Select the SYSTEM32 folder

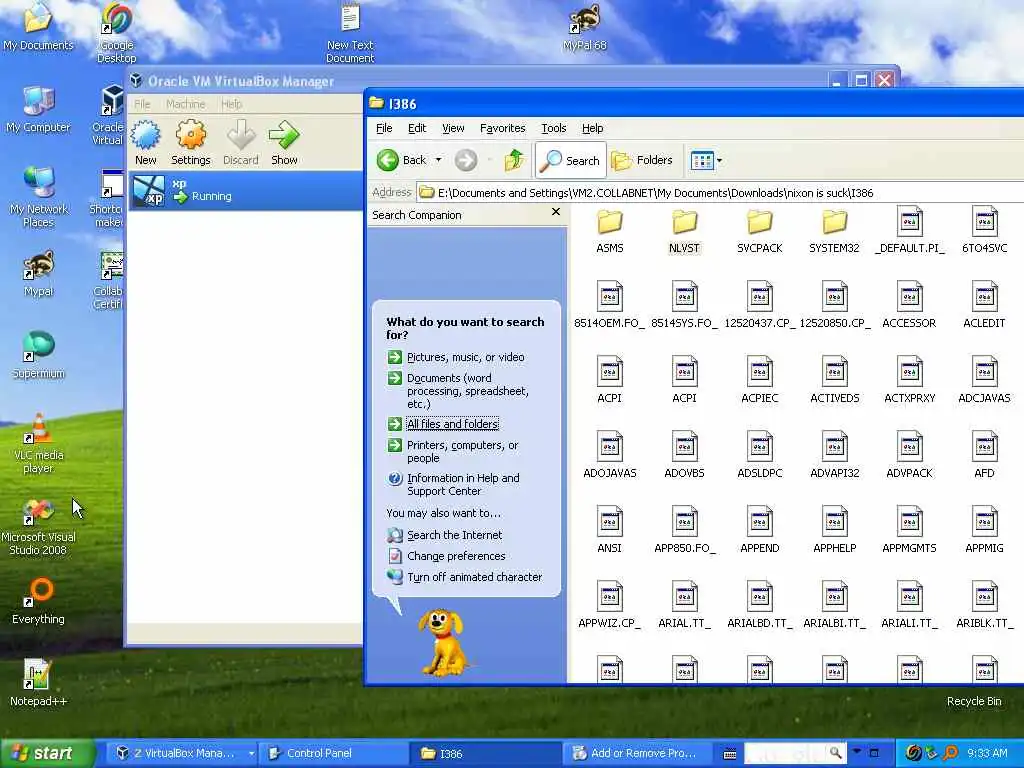[x=835, y=231]
